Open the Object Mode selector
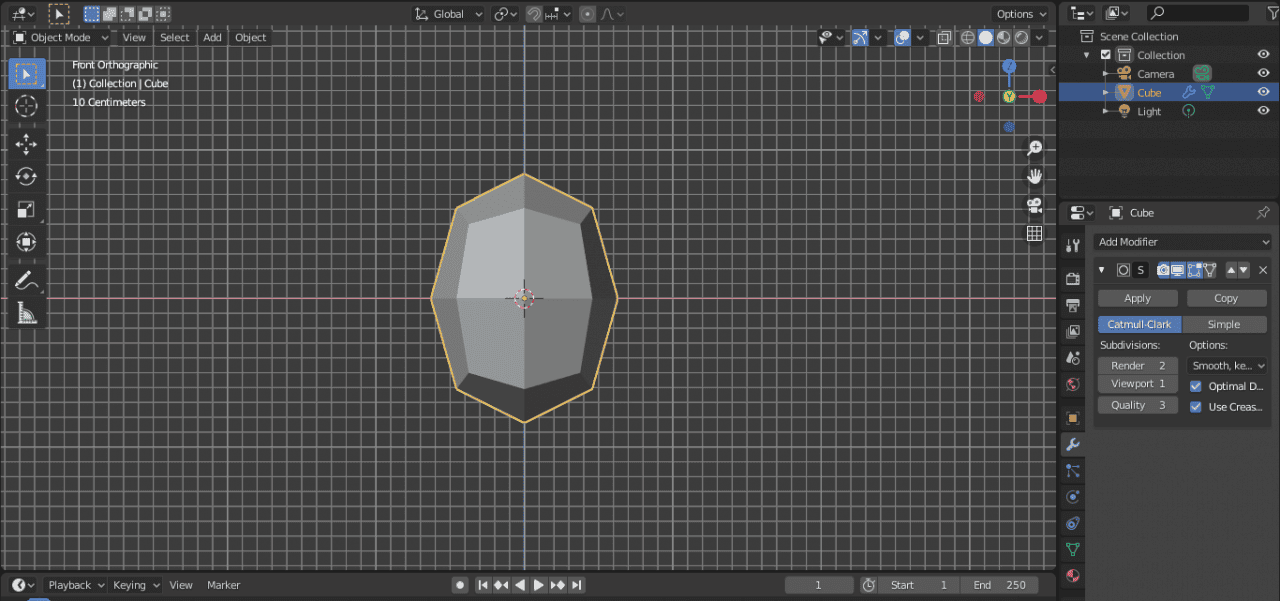This screenshot has height=601, width=1280. (x=60, y=37)
